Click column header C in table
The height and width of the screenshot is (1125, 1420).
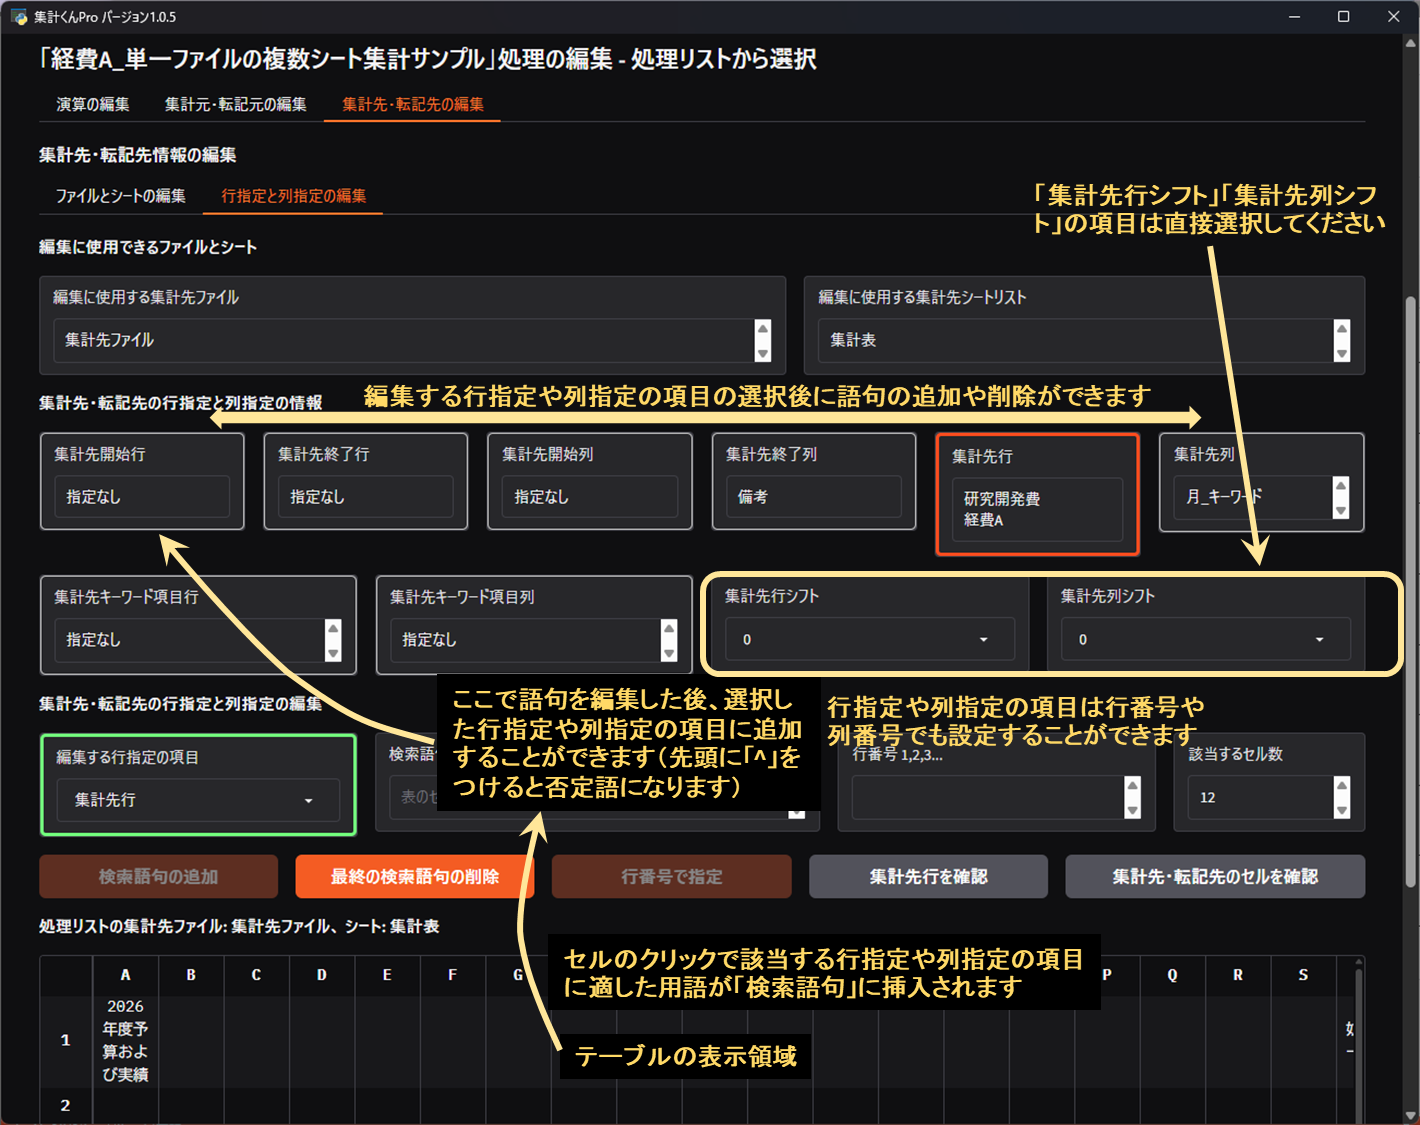[x=256, y=975]
